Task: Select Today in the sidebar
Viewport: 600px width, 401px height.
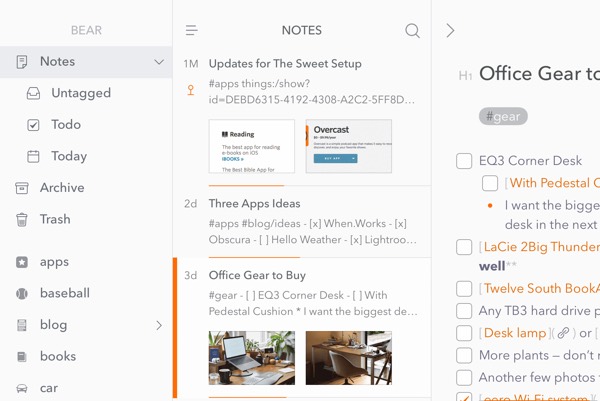Action: point(69,156)
